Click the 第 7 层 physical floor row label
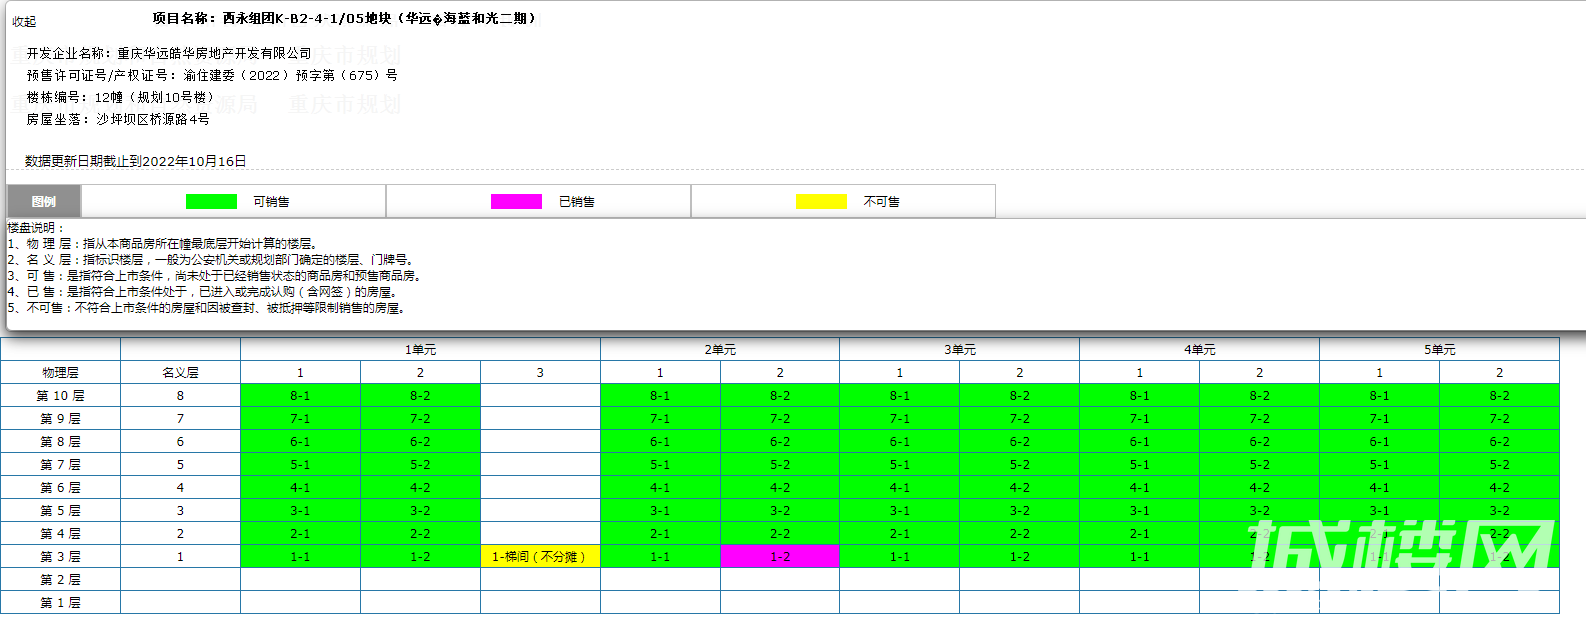The image size is (1586, 627). click(60, 465)
